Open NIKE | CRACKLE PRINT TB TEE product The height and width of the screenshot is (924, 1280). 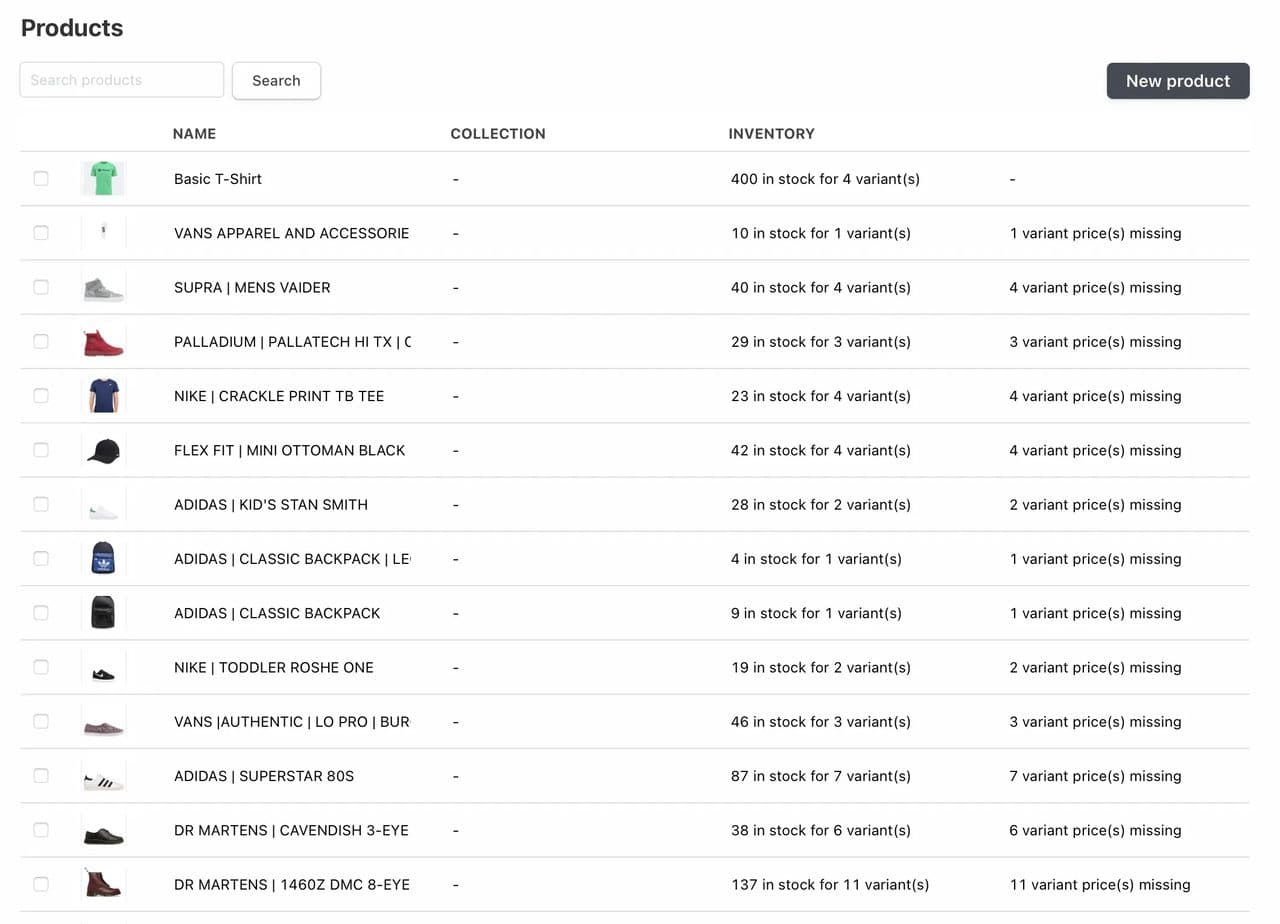[x=279, y=396]
